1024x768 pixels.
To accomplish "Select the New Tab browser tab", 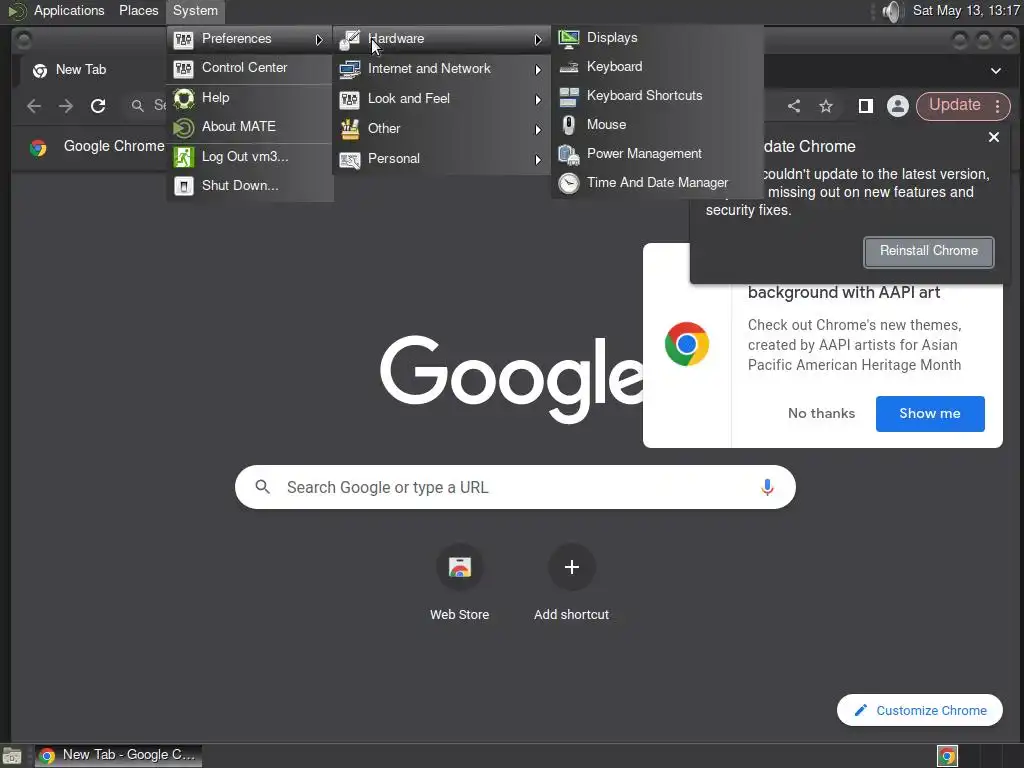I will tap(91, 70).
